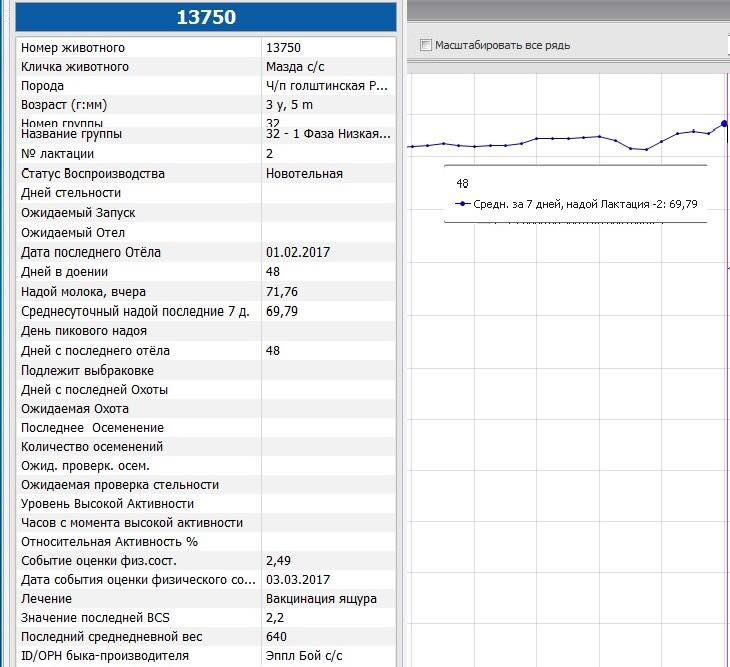Select yesterday's milk yield value '71,76'
This screenshot has width=730, height=667.
[282, 292]
